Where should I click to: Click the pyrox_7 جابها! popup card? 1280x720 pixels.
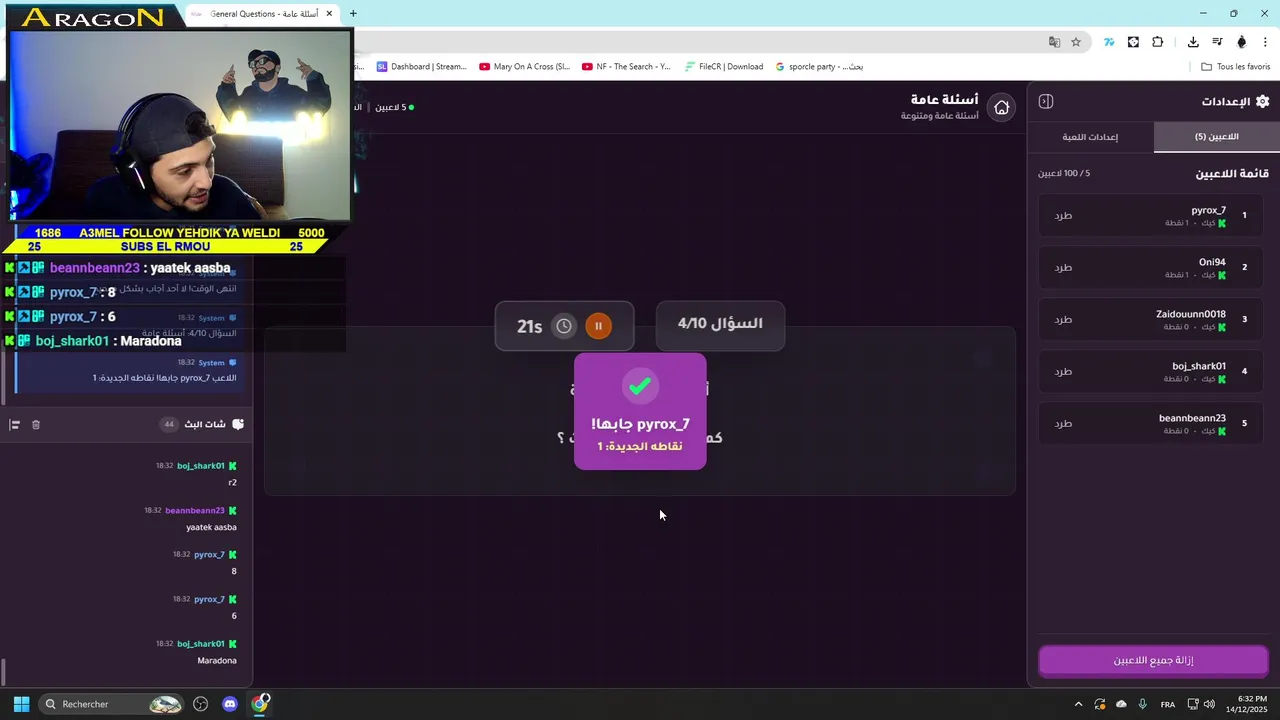640,411
